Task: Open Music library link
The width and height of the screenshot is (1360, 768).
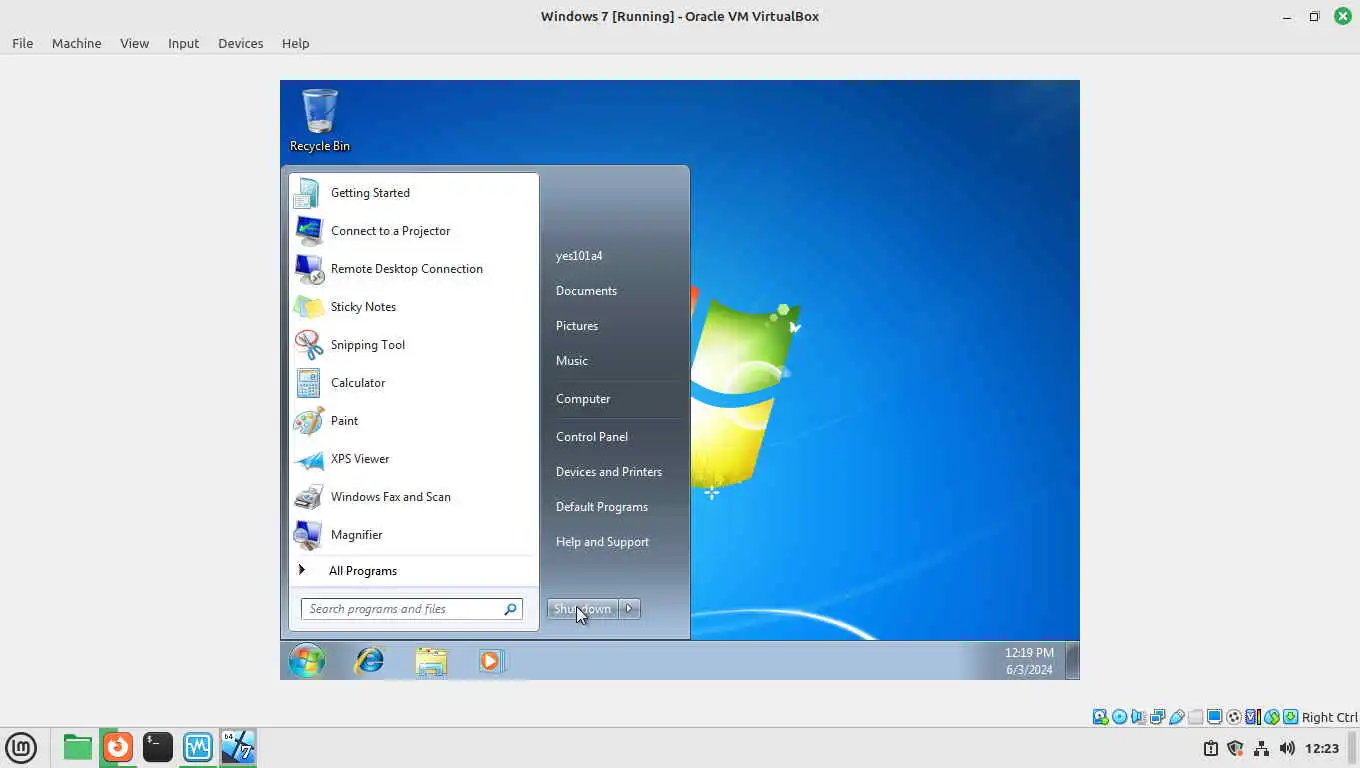Action: [x=572, y=361]
